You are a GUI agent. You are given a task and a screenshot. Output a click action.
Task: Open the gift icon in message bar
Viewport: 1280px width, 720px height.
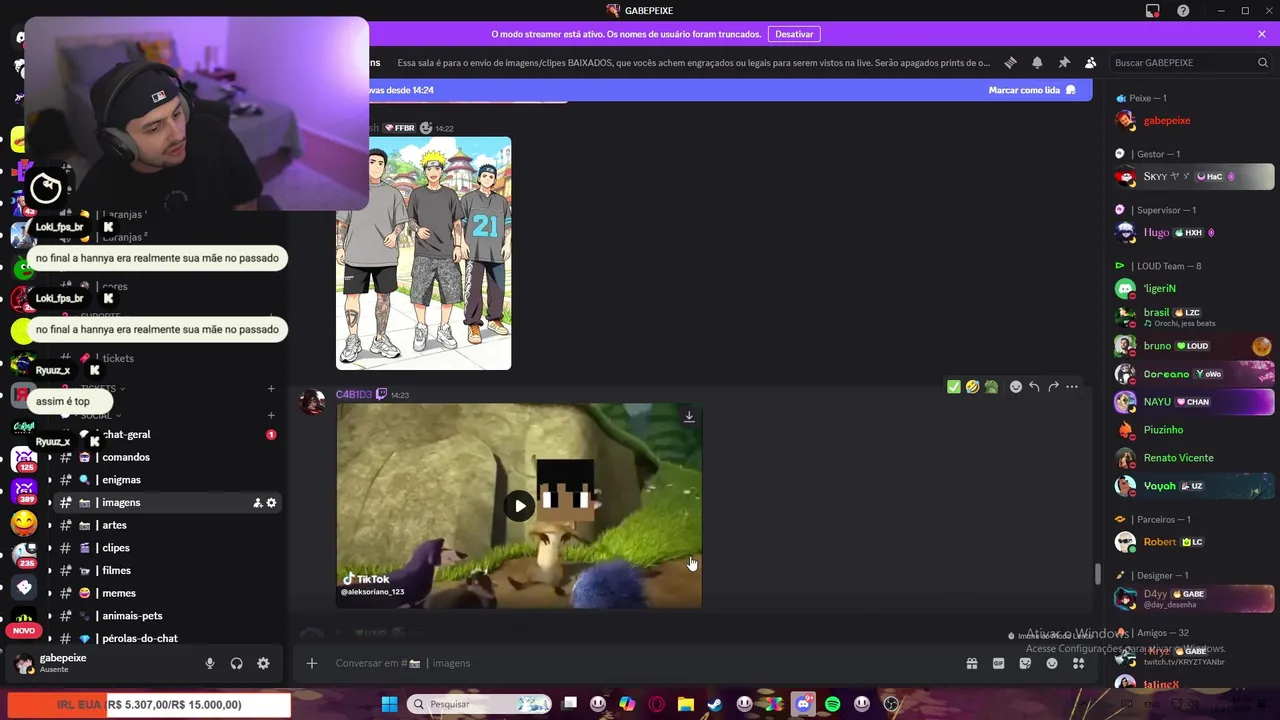971,663
